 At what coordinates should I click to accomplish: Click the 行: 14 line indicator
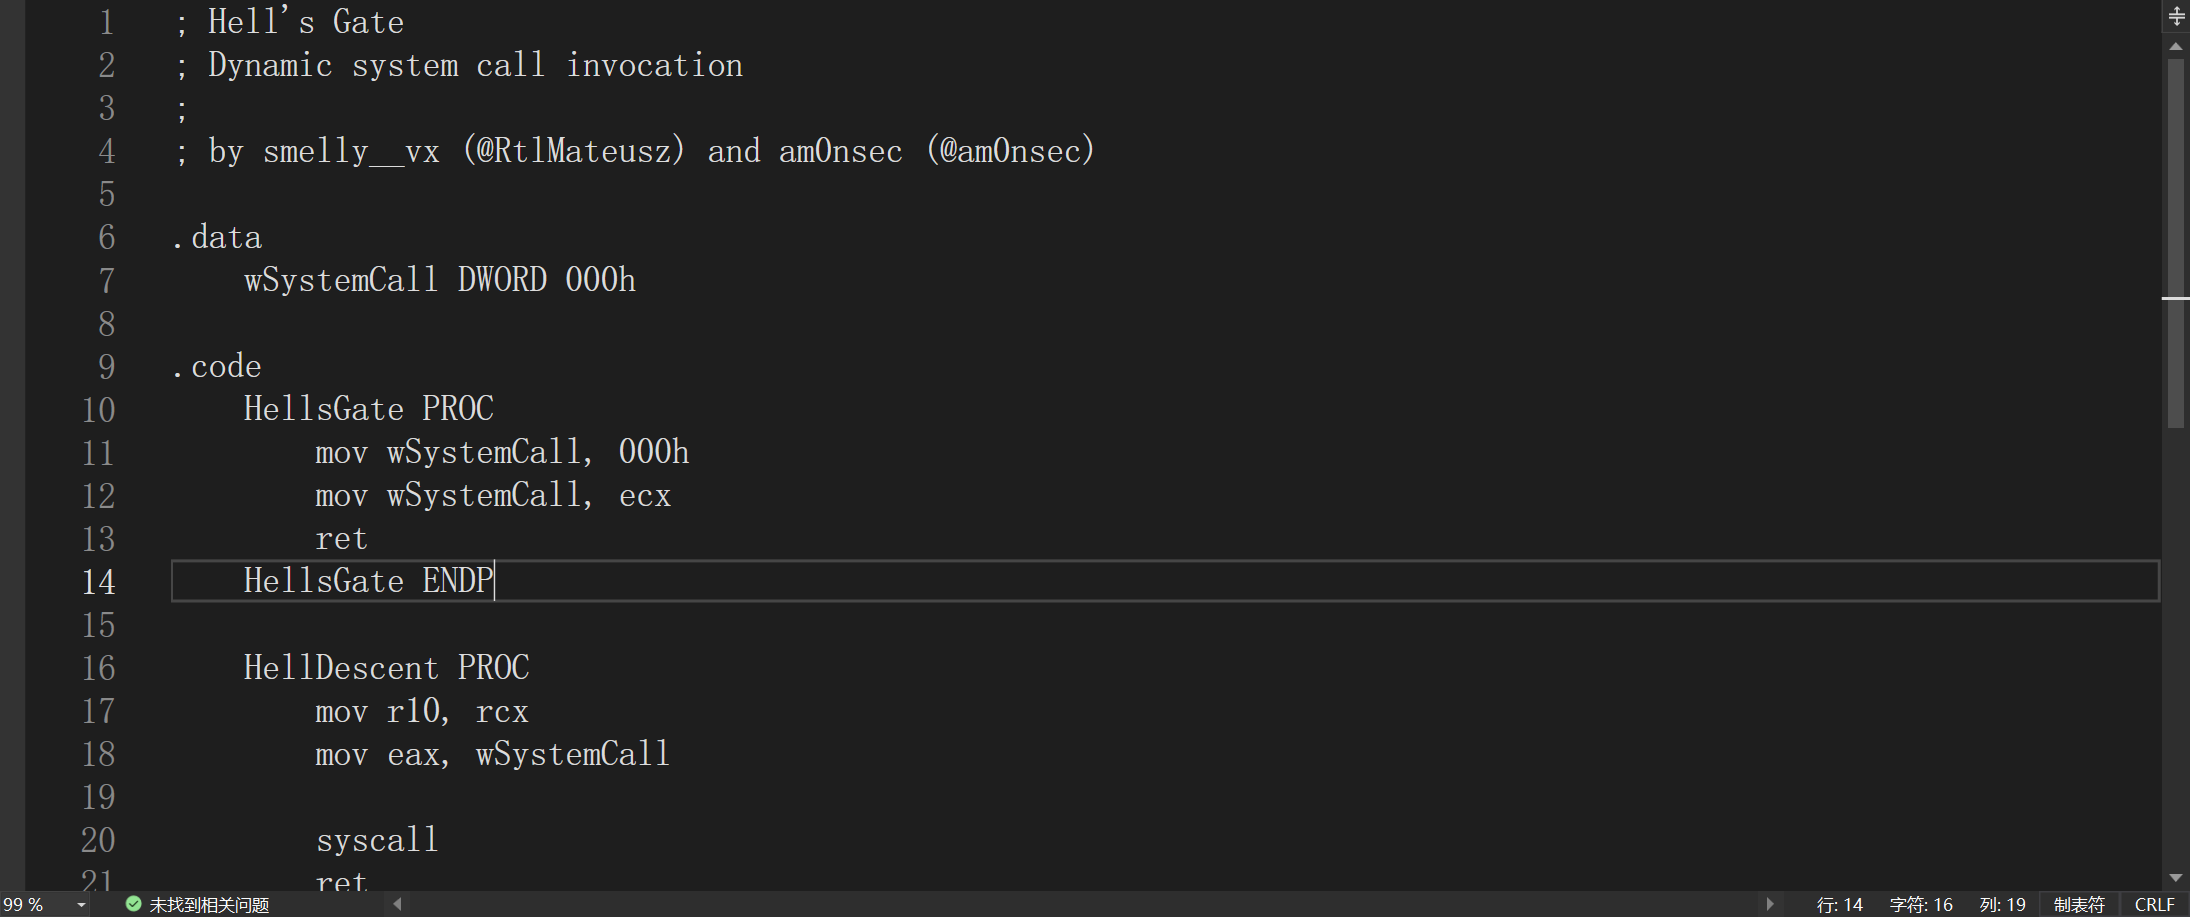(1839, 905)
